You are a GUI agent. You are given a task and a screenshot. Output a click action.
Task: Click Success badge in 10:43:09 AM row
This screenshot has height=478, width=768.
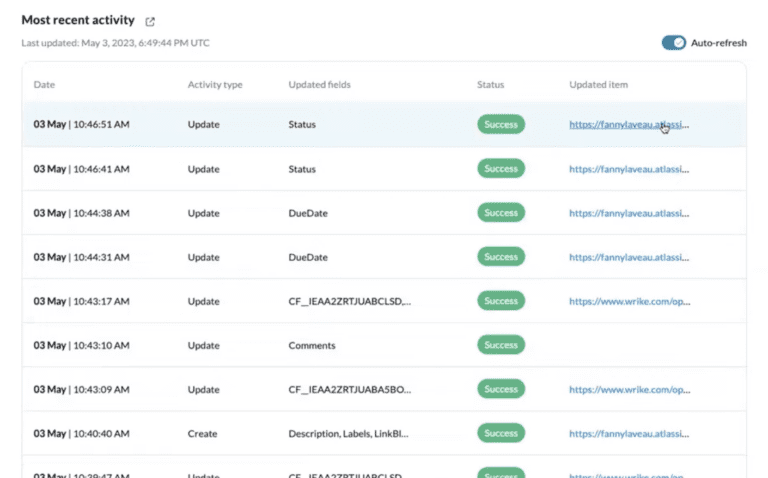pyautogui.click(x=501, y=389)
